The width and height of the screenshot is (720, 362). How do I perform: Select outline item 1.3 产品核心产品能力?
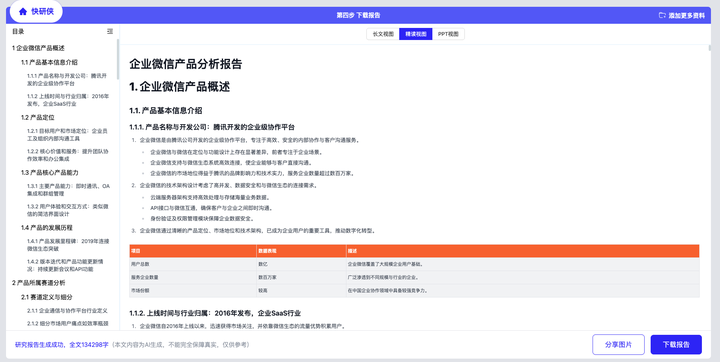click(x=50, y=173)
